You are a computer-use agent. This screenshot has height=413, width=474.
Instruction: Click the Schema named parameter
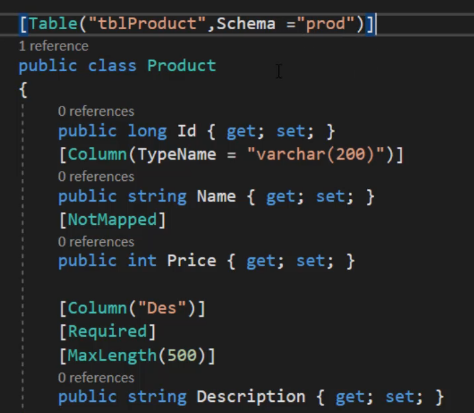tap(246, 24)
